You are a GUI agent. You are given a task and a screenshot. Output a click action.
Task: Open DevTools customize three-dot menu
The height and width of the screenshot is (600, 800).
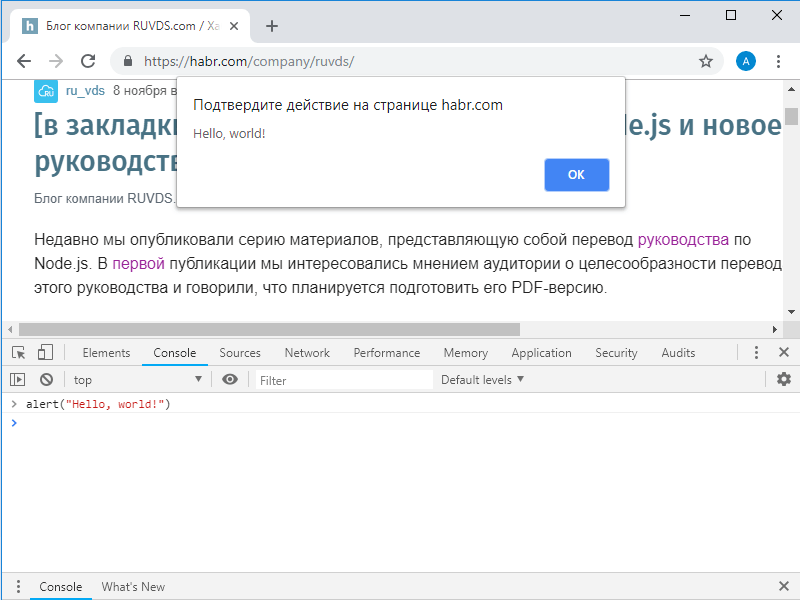(x=756, y=353)
